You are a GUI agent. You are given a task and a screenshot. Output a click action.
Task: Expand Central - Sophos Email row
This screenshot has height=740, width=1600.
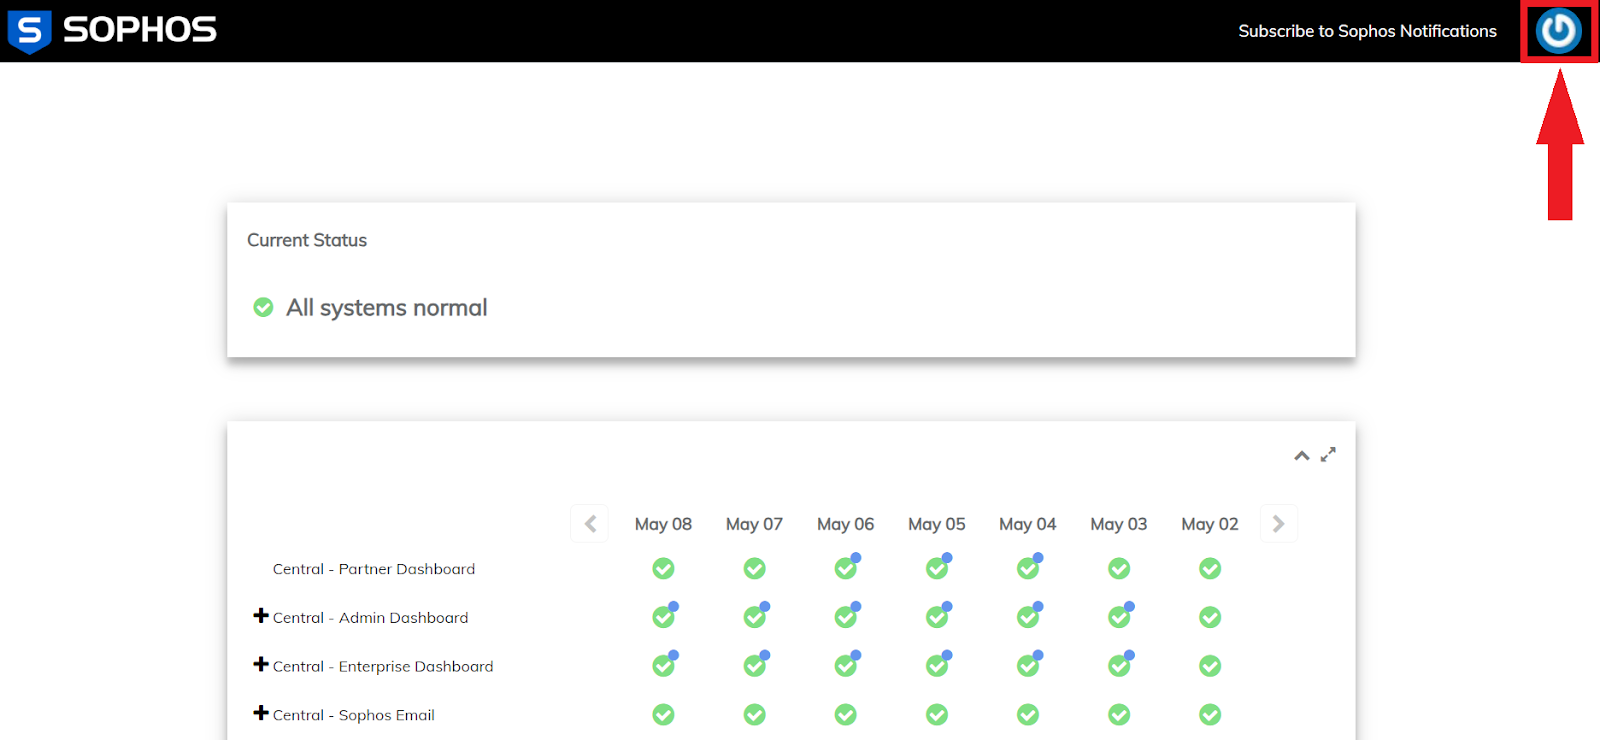click(x=261, y=713)
